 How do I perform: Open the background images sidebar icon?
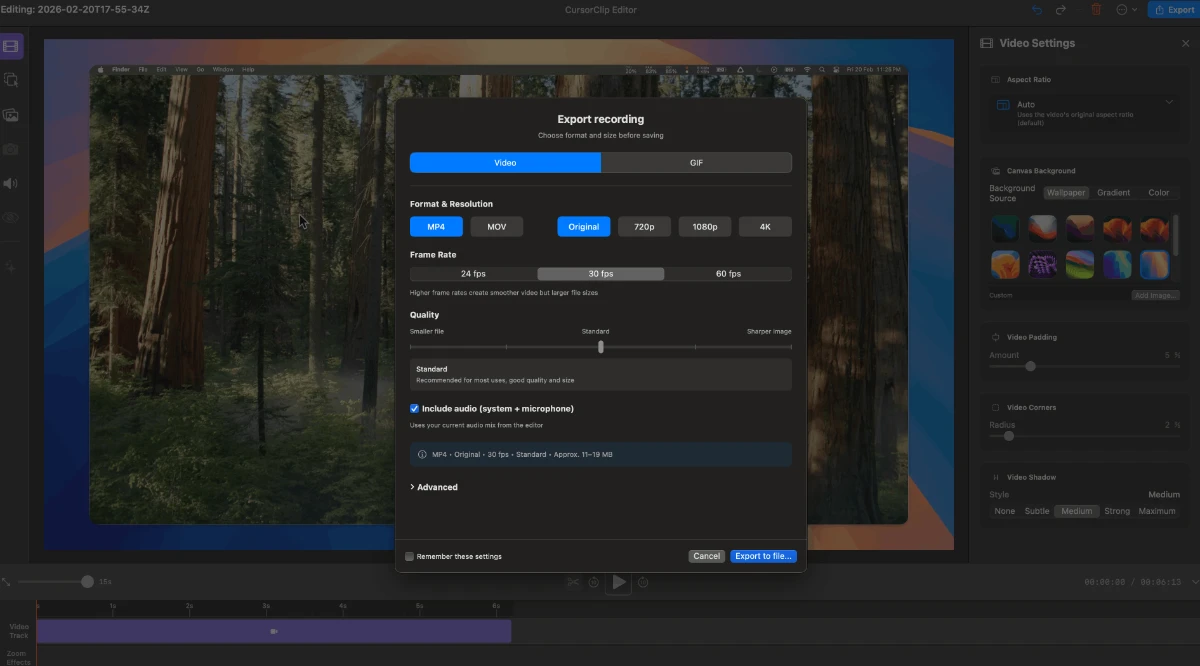click(11, 115)
